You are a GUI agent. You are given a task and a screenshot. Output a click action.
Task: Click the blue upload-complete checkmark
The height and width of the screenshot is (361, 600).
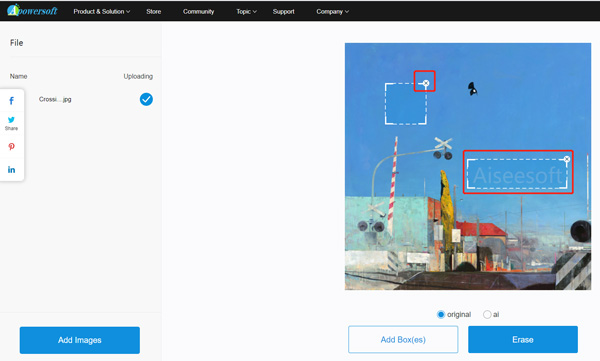[x=146, y=100]
